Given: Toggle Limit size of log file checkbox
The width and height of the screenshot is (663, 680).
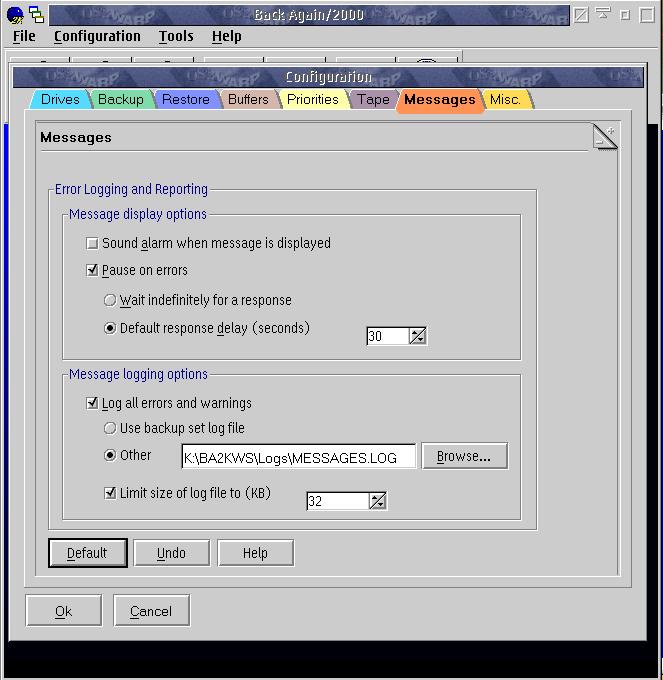Looking at the screenshot, I should click(188, 493).
